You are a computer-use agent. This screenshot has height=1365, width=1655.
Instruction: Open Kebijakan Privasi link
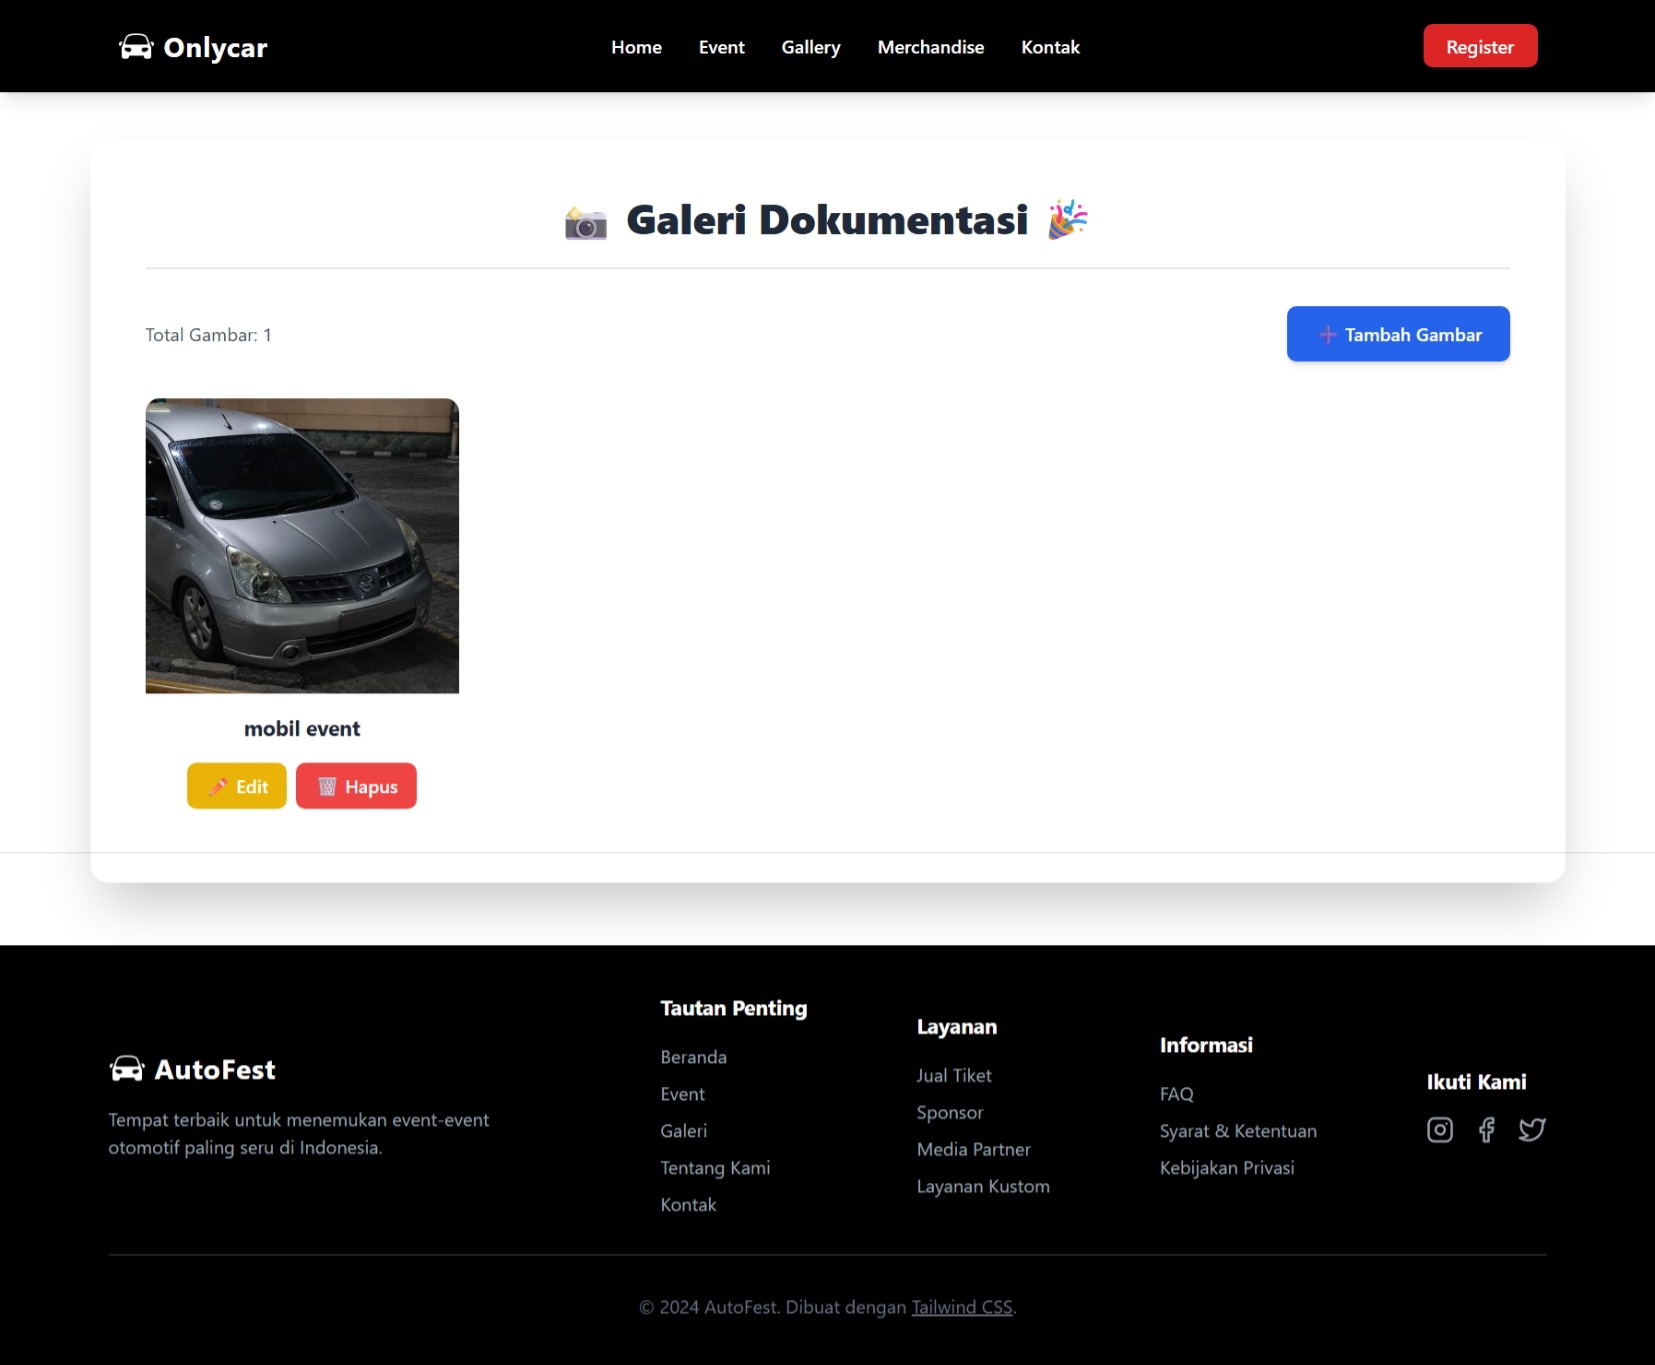pyautogui.click(x=1227, y=1168)
